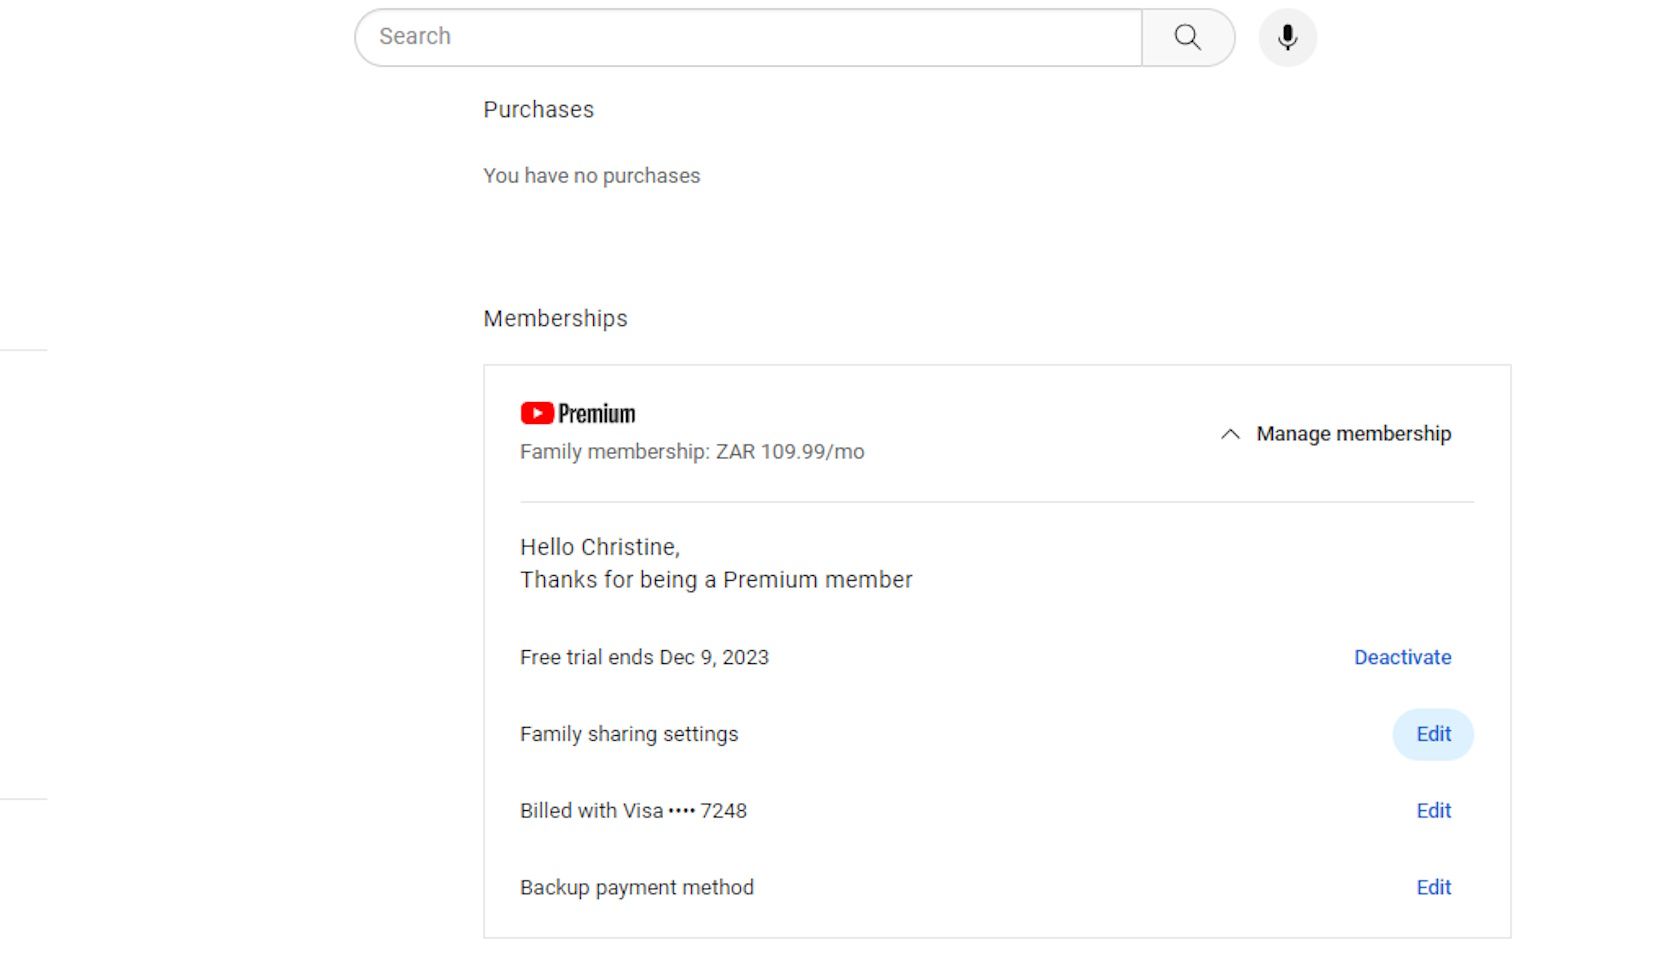Click the search magnifying glass icon
This screenshot has height=973, width=1680.
1186,37
